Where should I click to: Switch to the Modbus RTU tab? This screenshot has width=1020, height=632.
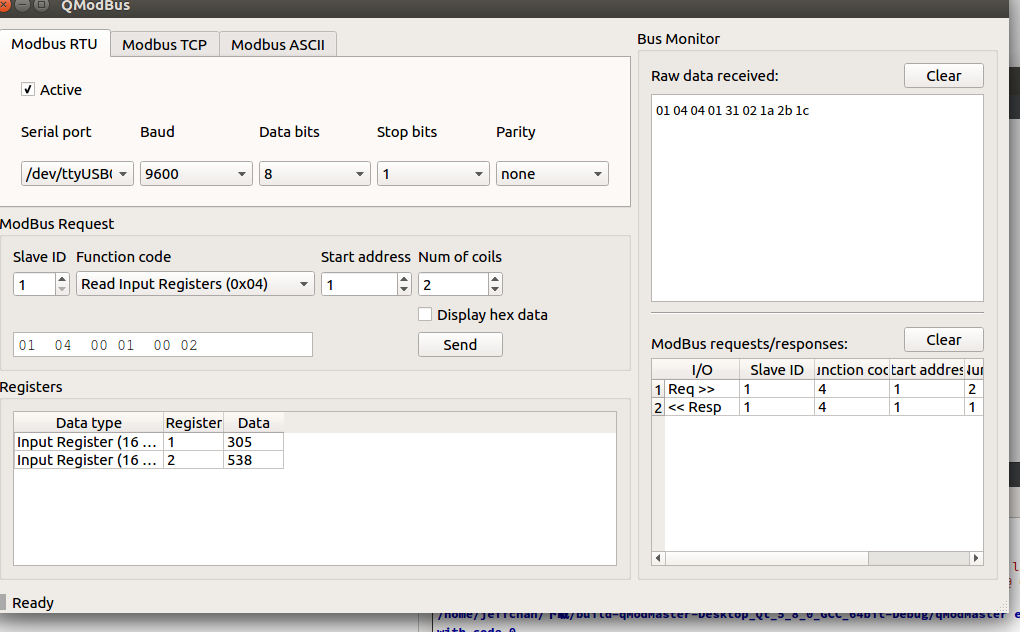(x=55, y=44)
